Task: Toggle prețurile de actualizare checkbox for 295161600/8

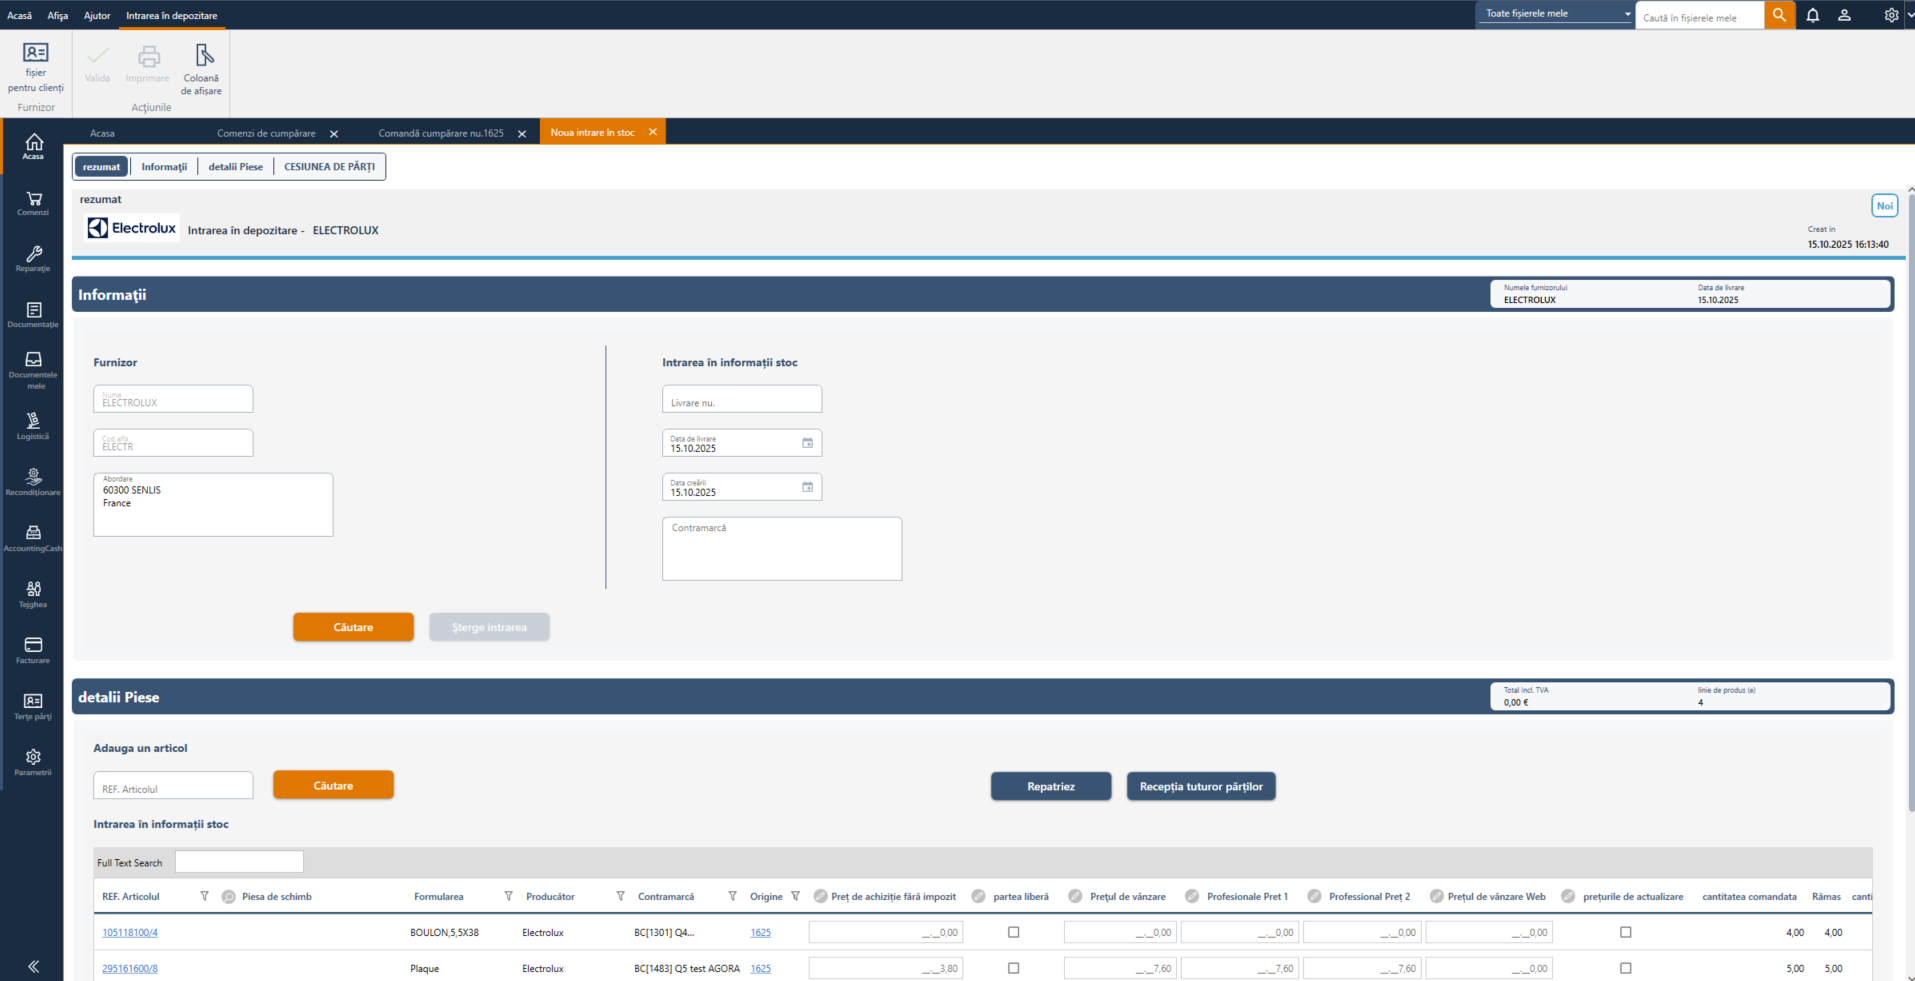Action: click(x=1625, y=968)
